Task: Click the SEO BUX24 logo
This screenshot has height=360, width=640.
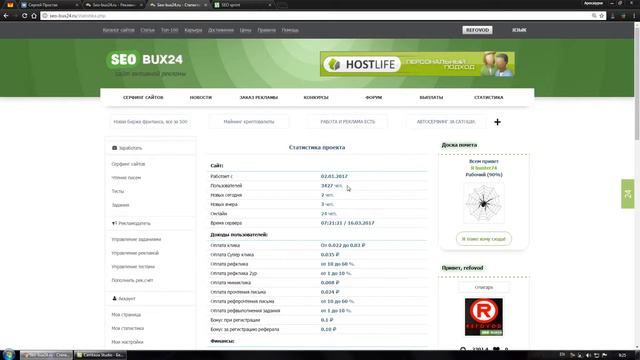Action: [x=145, y=60]
